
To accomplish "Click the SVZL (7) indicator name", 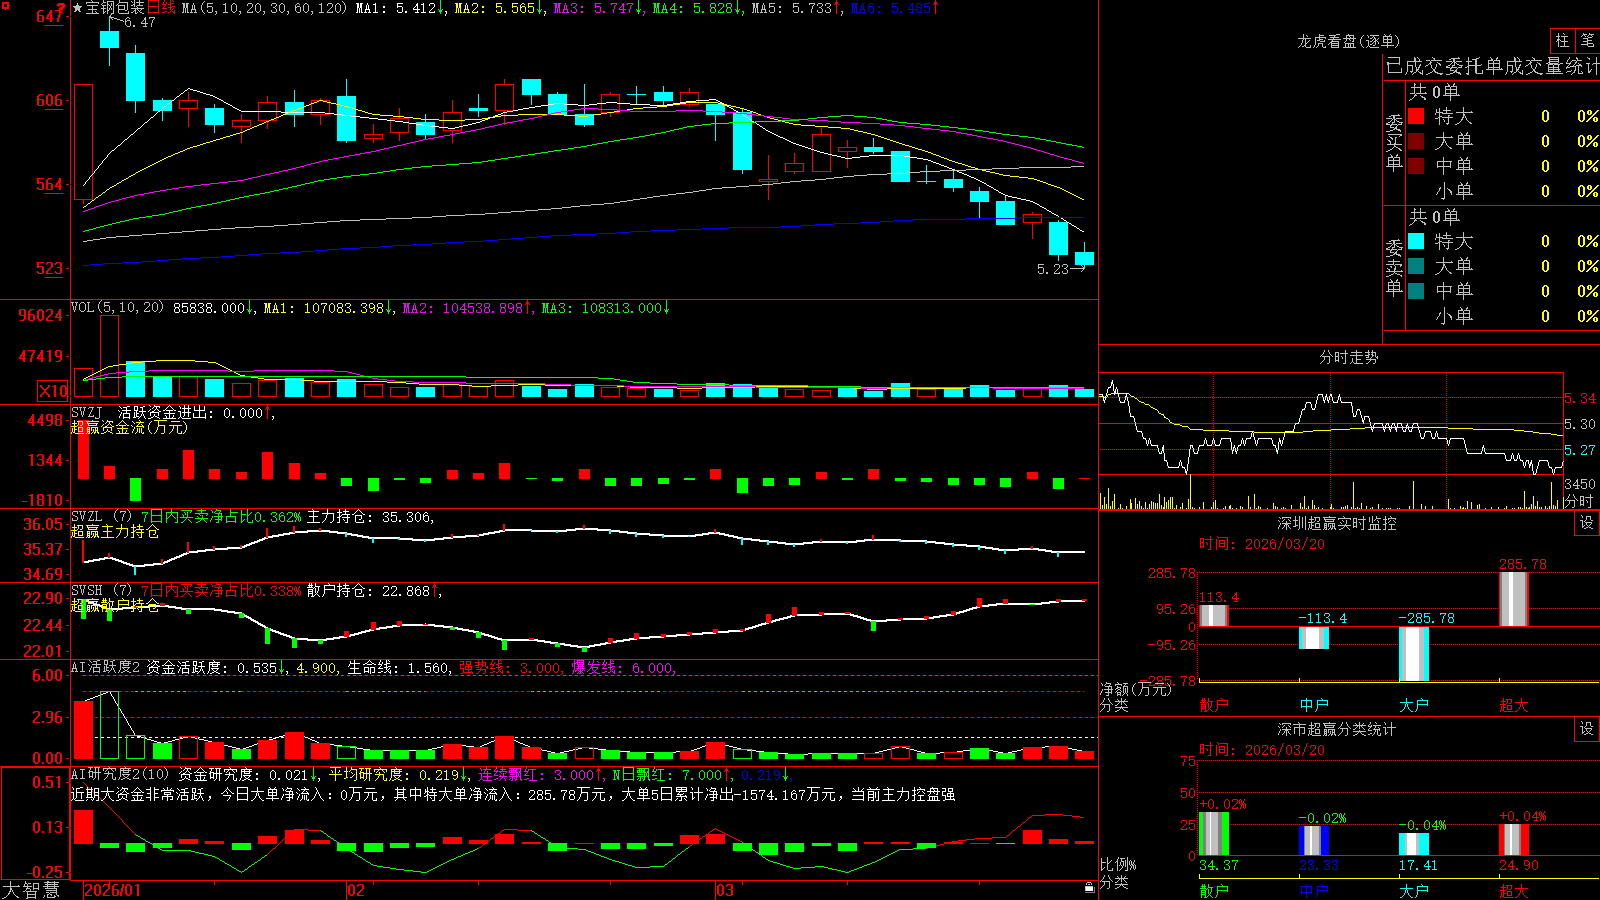I will coord(102,517).
